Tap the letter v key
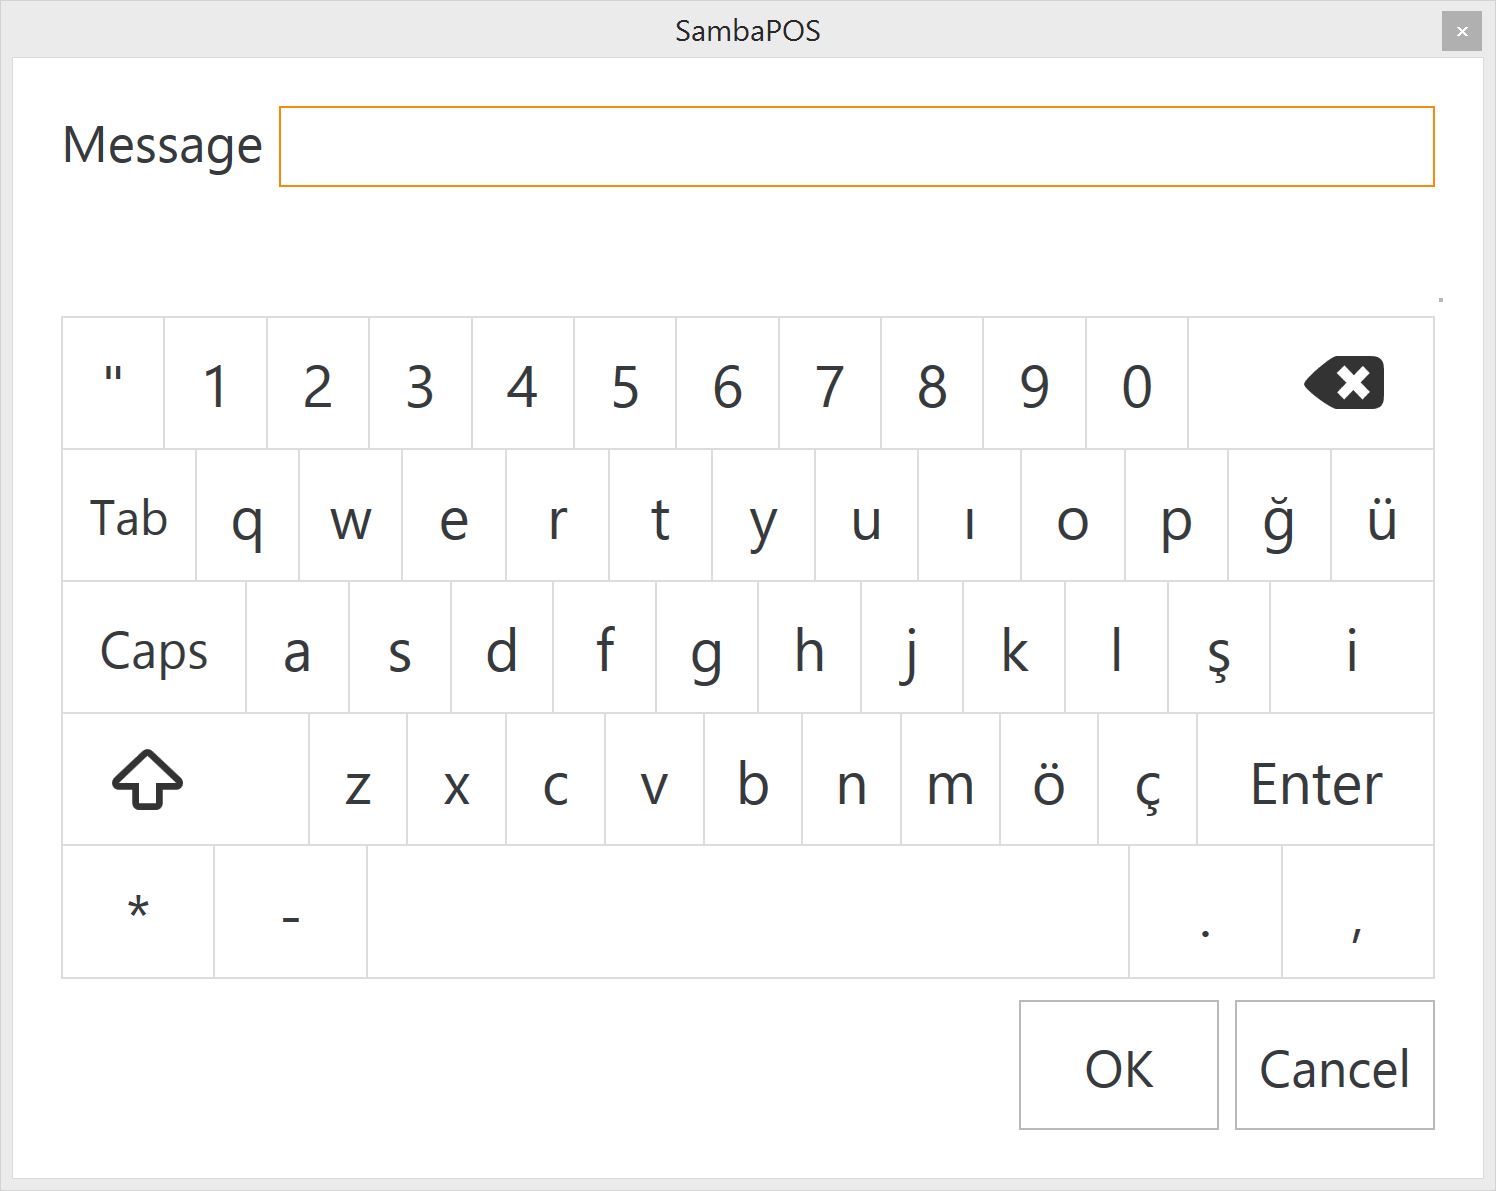 (655, 779)
